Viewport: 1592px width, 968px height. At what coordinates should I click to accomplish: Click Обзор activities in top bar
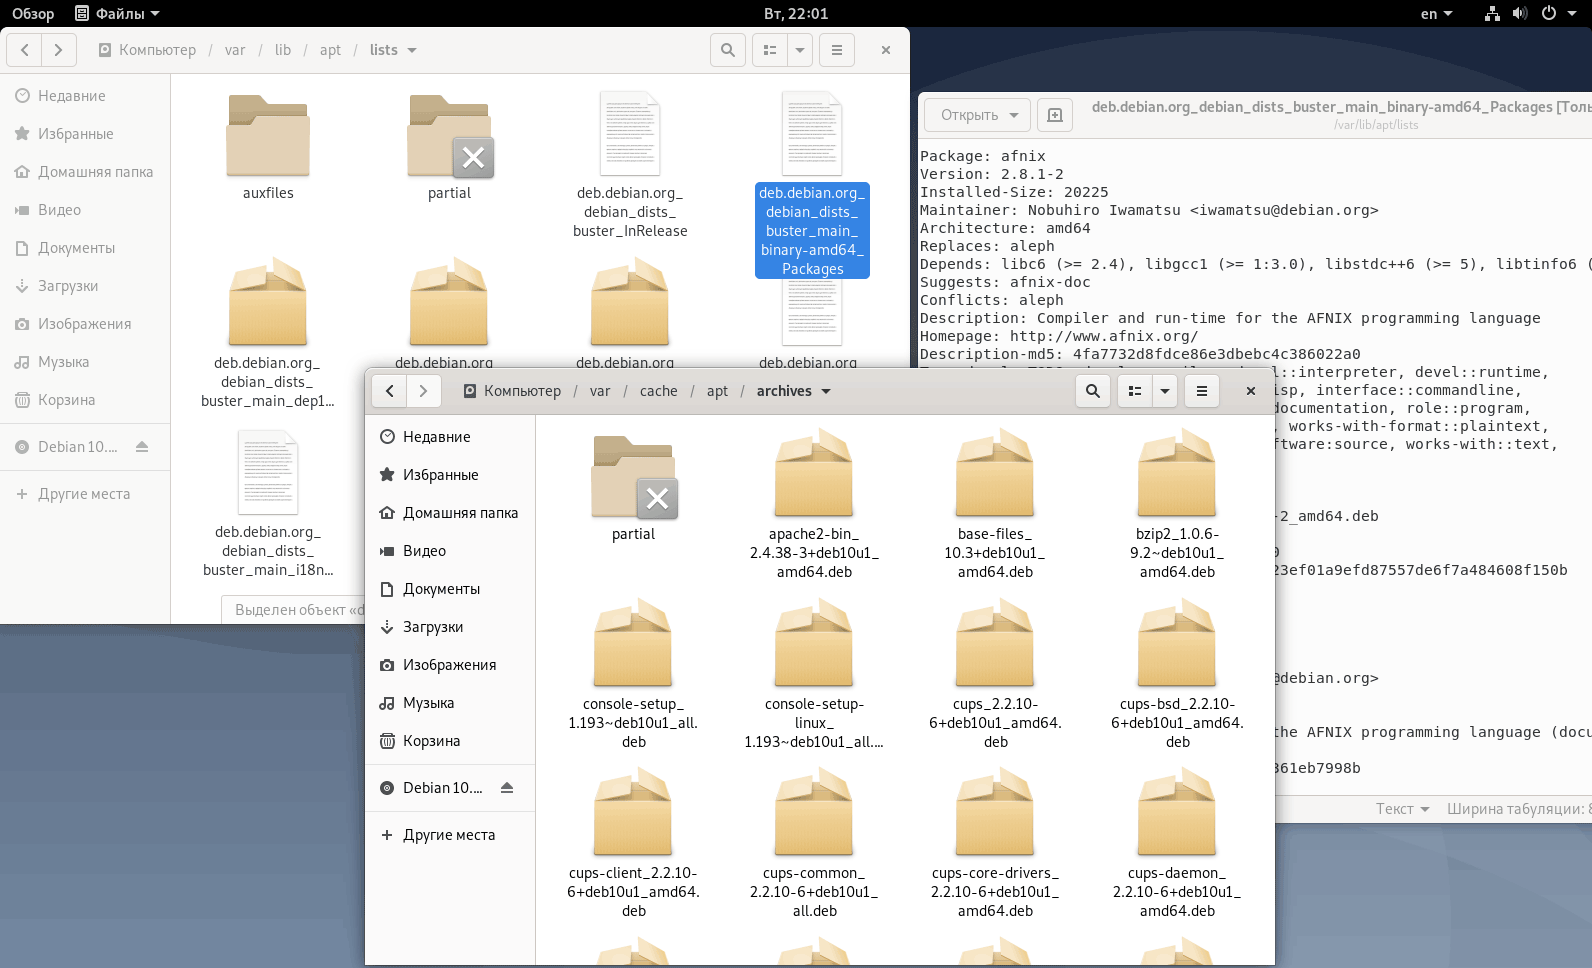[x=33, y=13]
